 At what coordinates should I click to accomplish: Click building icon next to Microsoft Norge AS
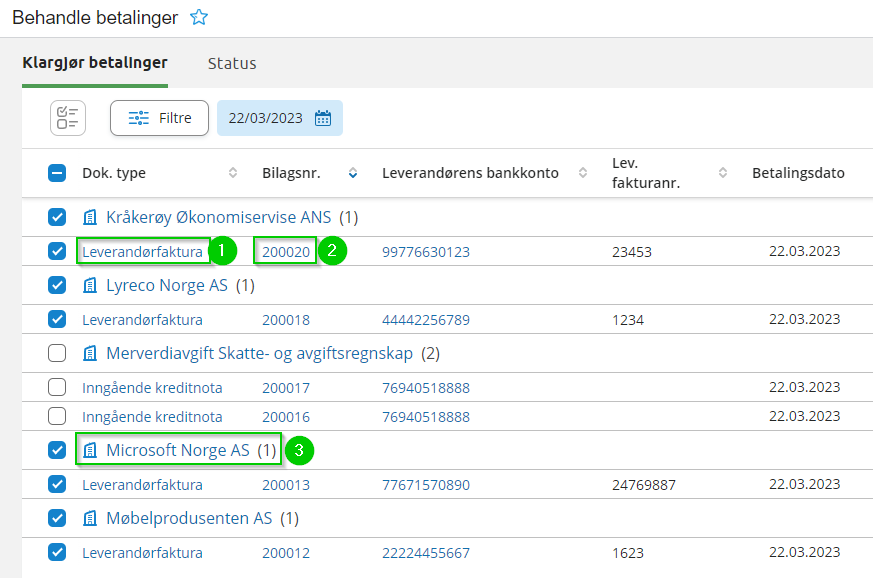pyautogui.click(x=90, y=450)
